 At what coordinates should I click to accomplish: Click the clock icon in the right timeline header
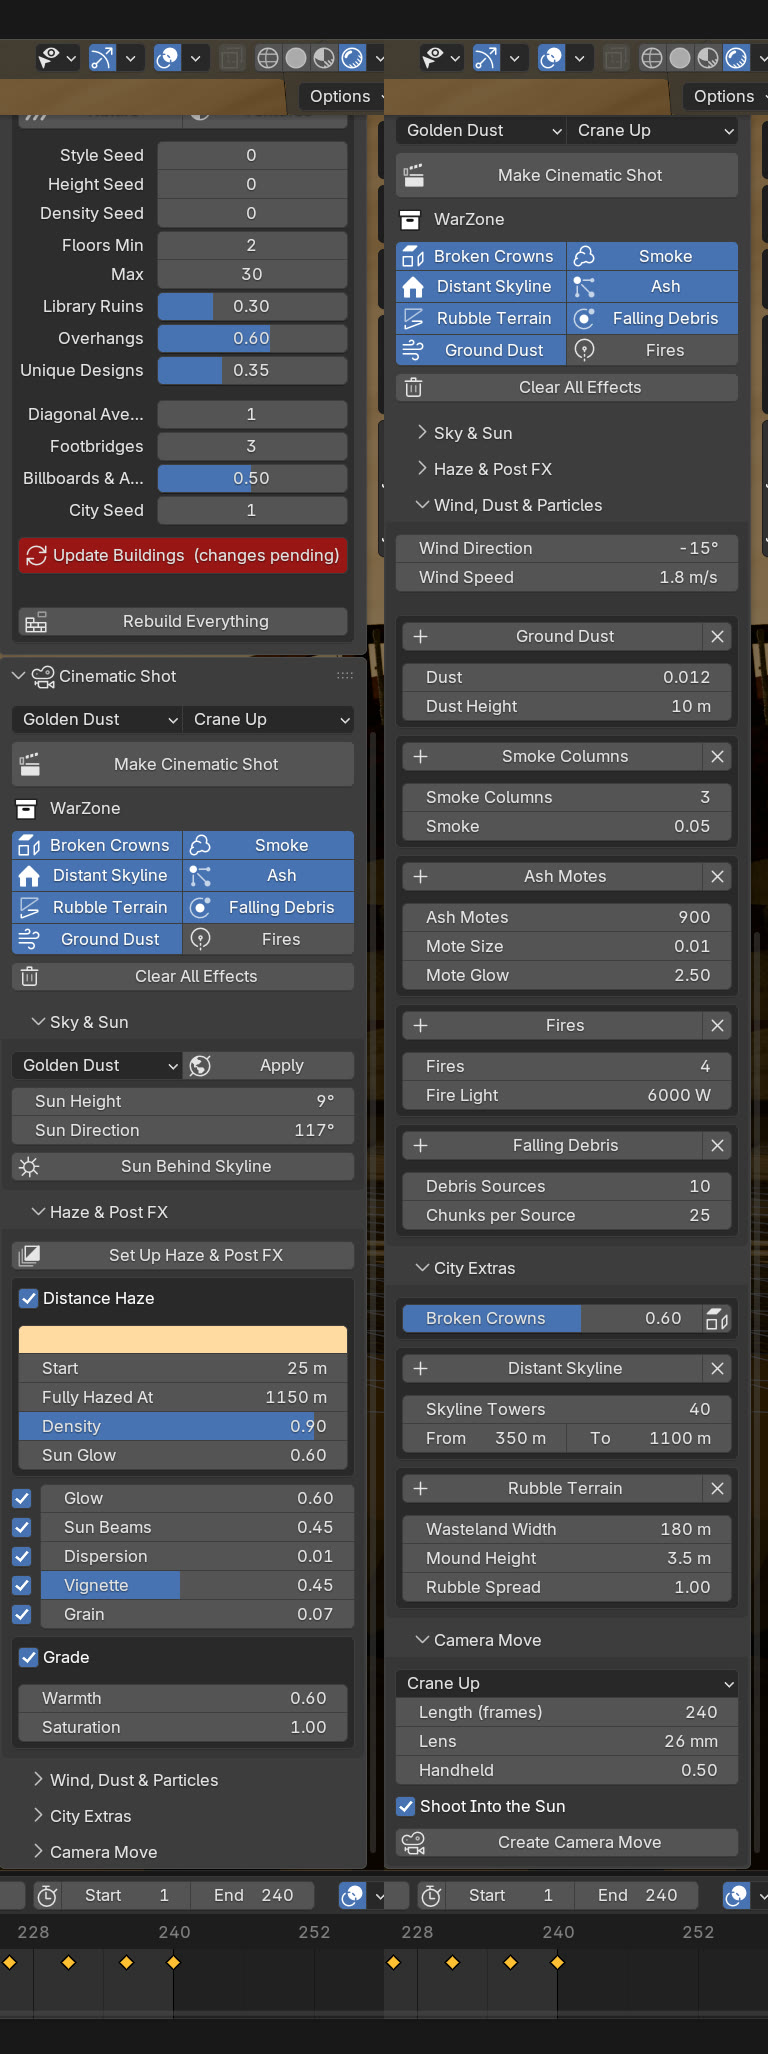431,1896
